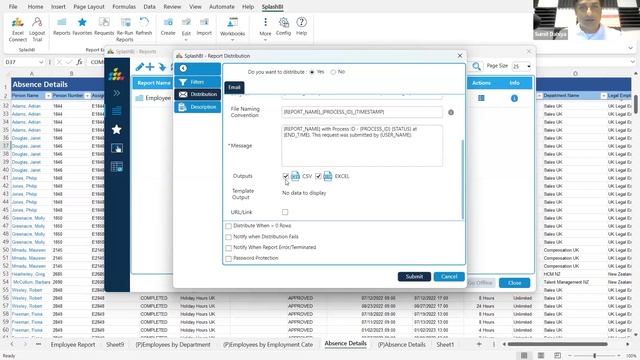Select No for distribute option
The height and width of the screenshot is (360, 640).
click(x=333, y=72)
